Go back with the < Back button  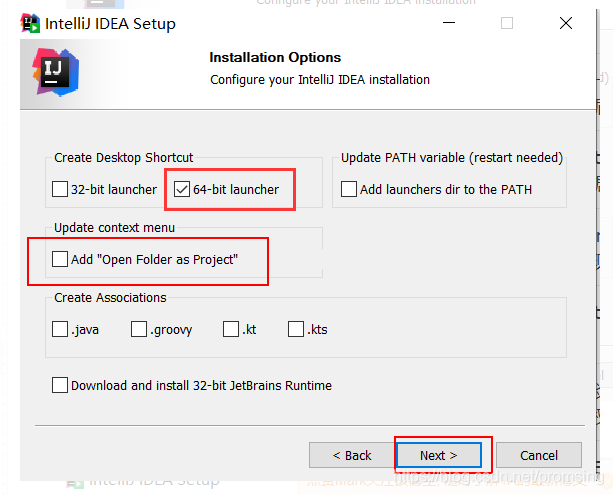pos(352,455)
